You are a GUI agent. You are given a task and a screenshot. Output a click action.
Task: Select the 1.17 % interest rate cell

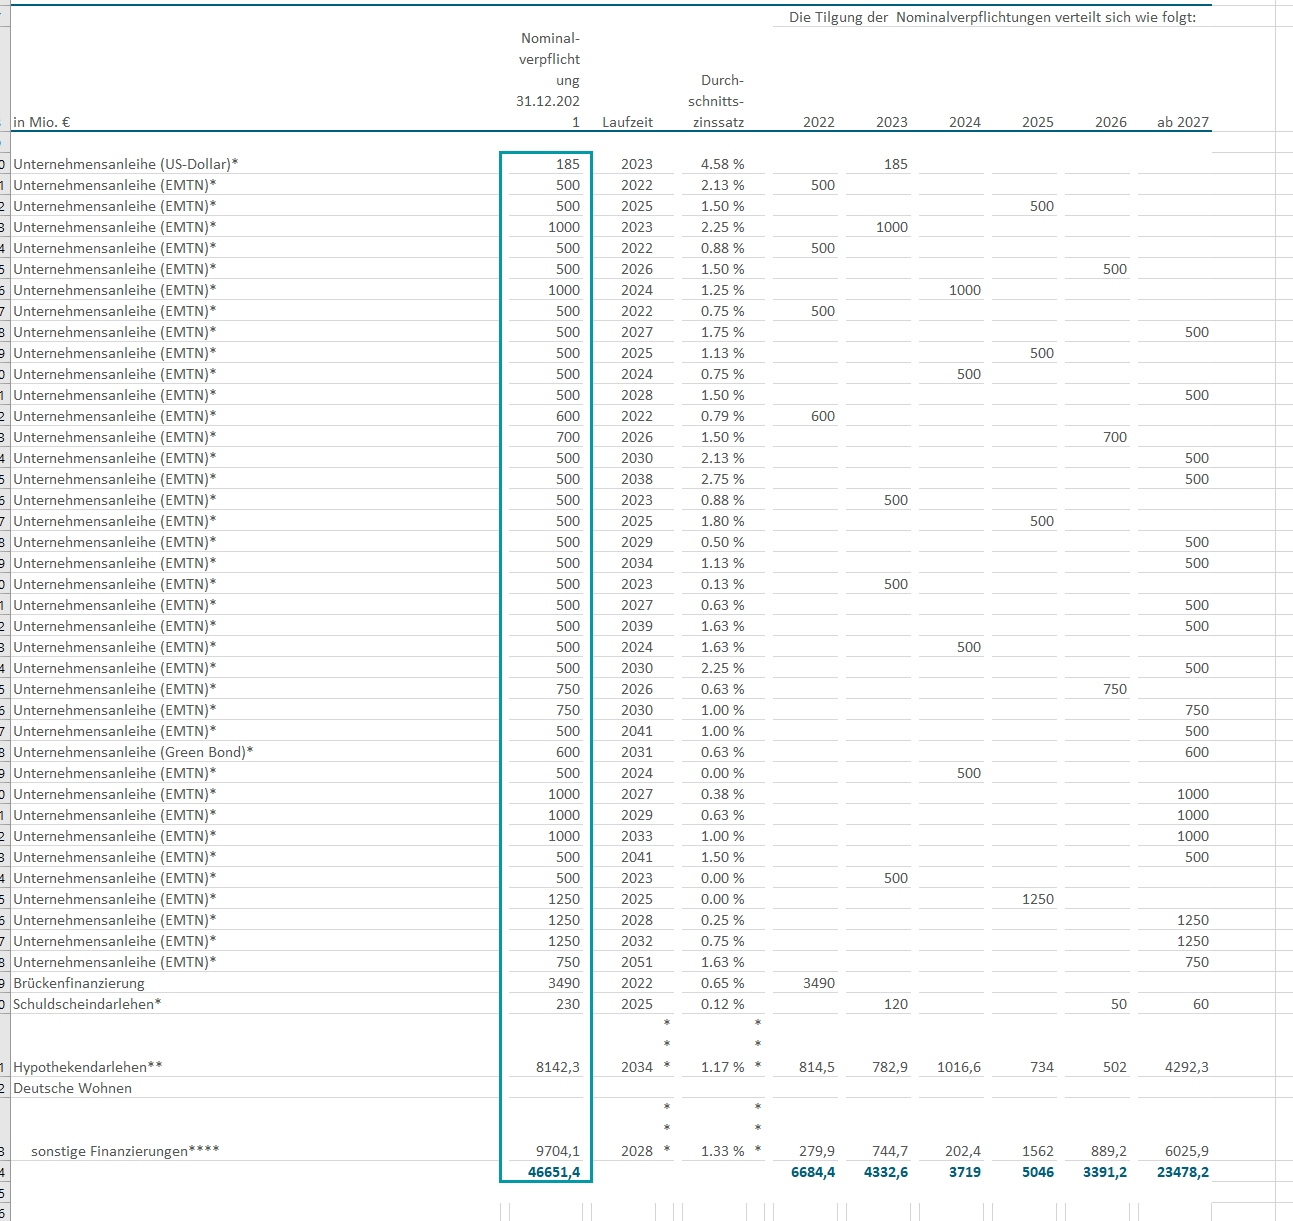pos(722,1067)
